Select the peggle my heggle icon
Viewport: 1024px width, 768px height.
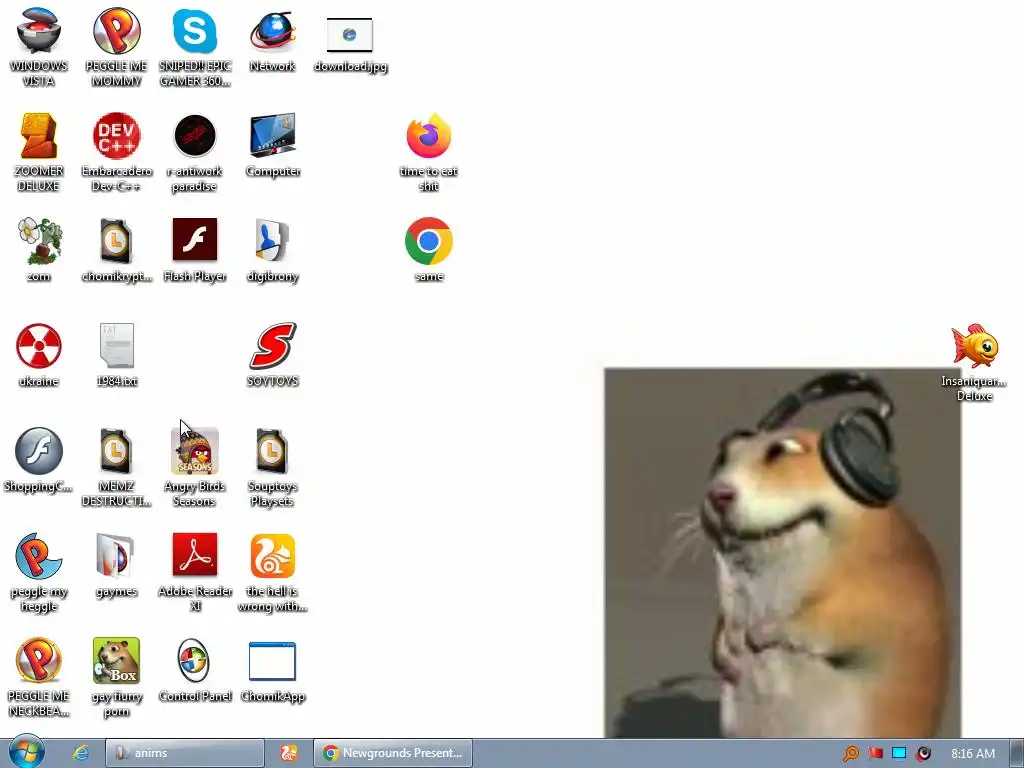[39, 556]
